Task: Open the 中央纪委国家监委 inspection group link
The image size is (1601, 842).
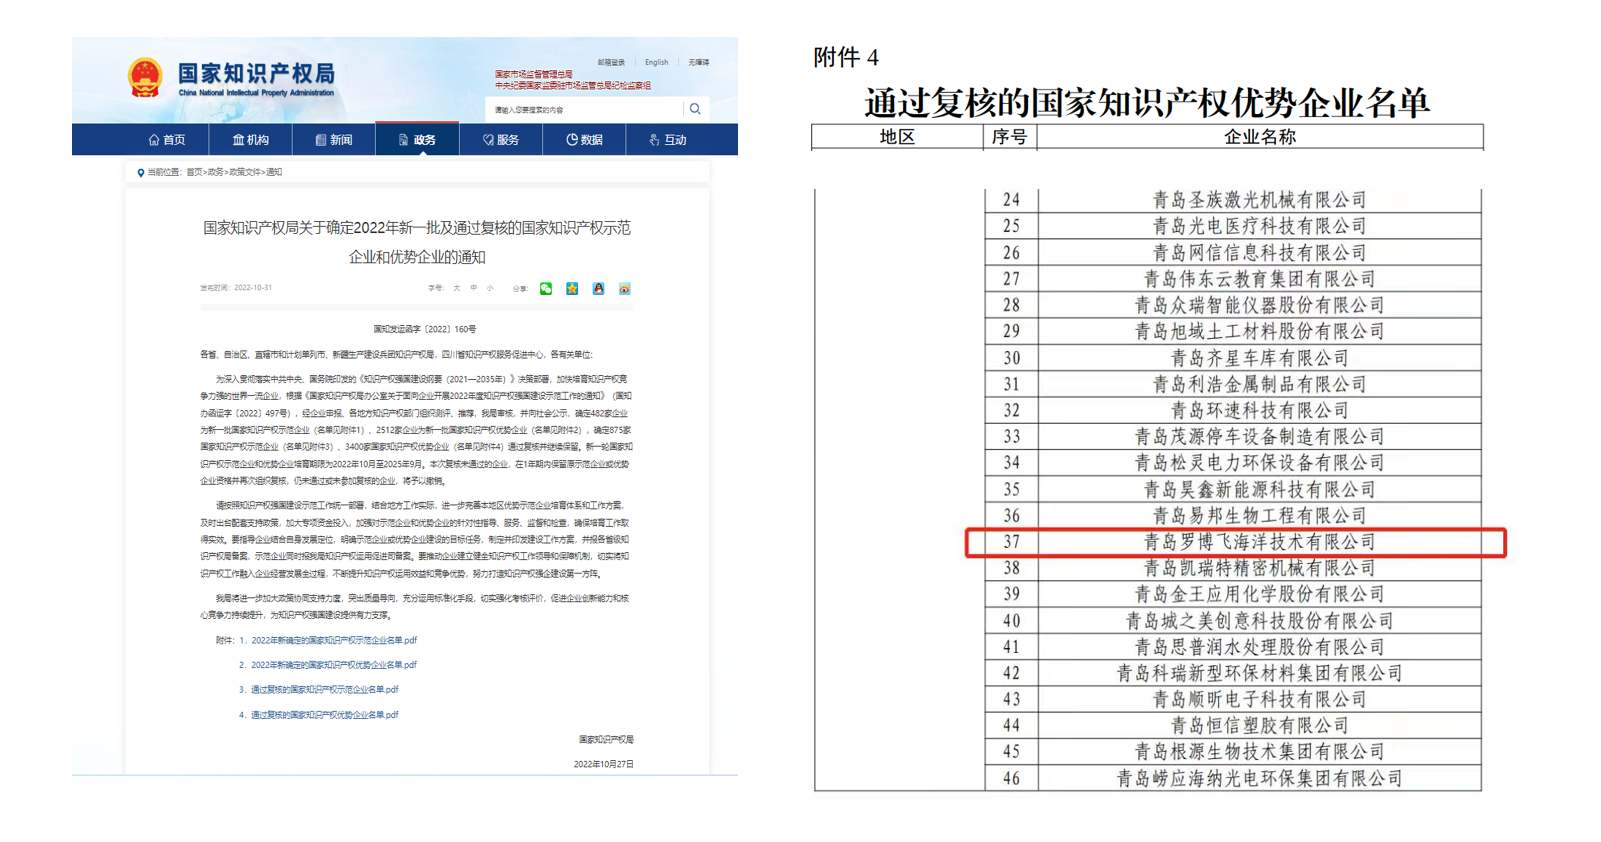Action: pyautogui.click(x=573, y=86)
